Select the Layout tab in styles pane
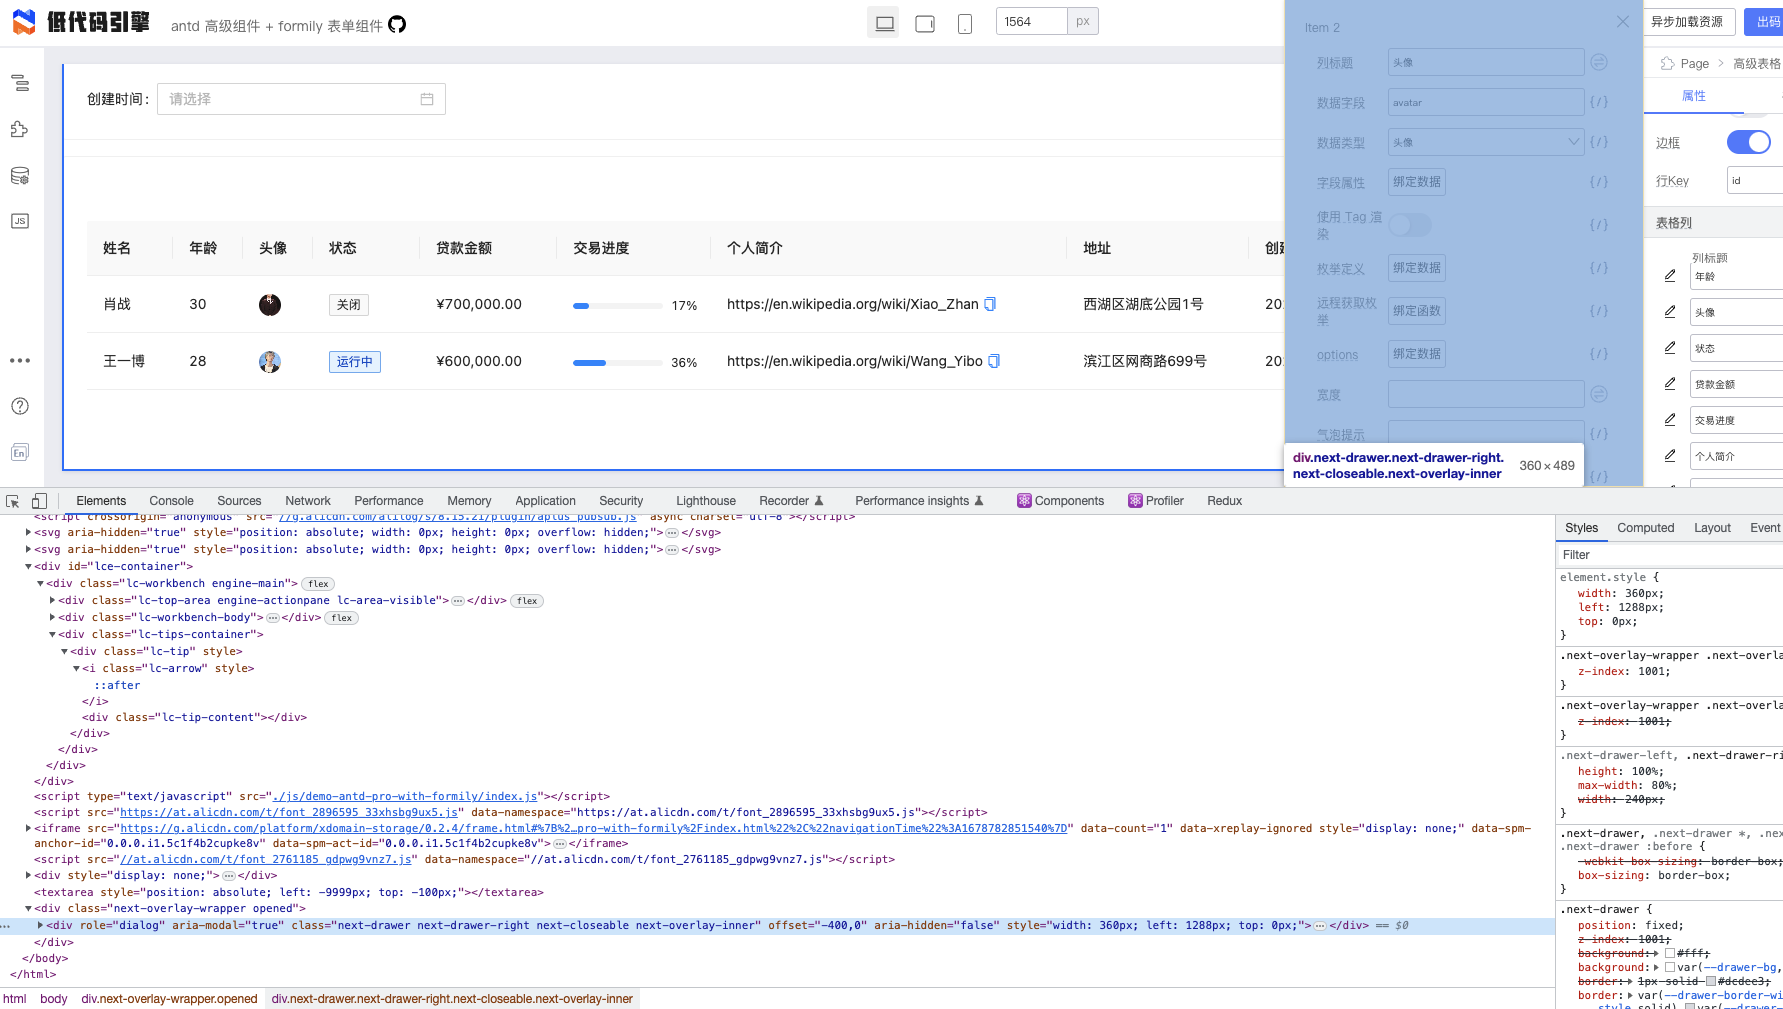Image resolution: width=1783 pixels, height=1009 pixels. click(1712, 528)
